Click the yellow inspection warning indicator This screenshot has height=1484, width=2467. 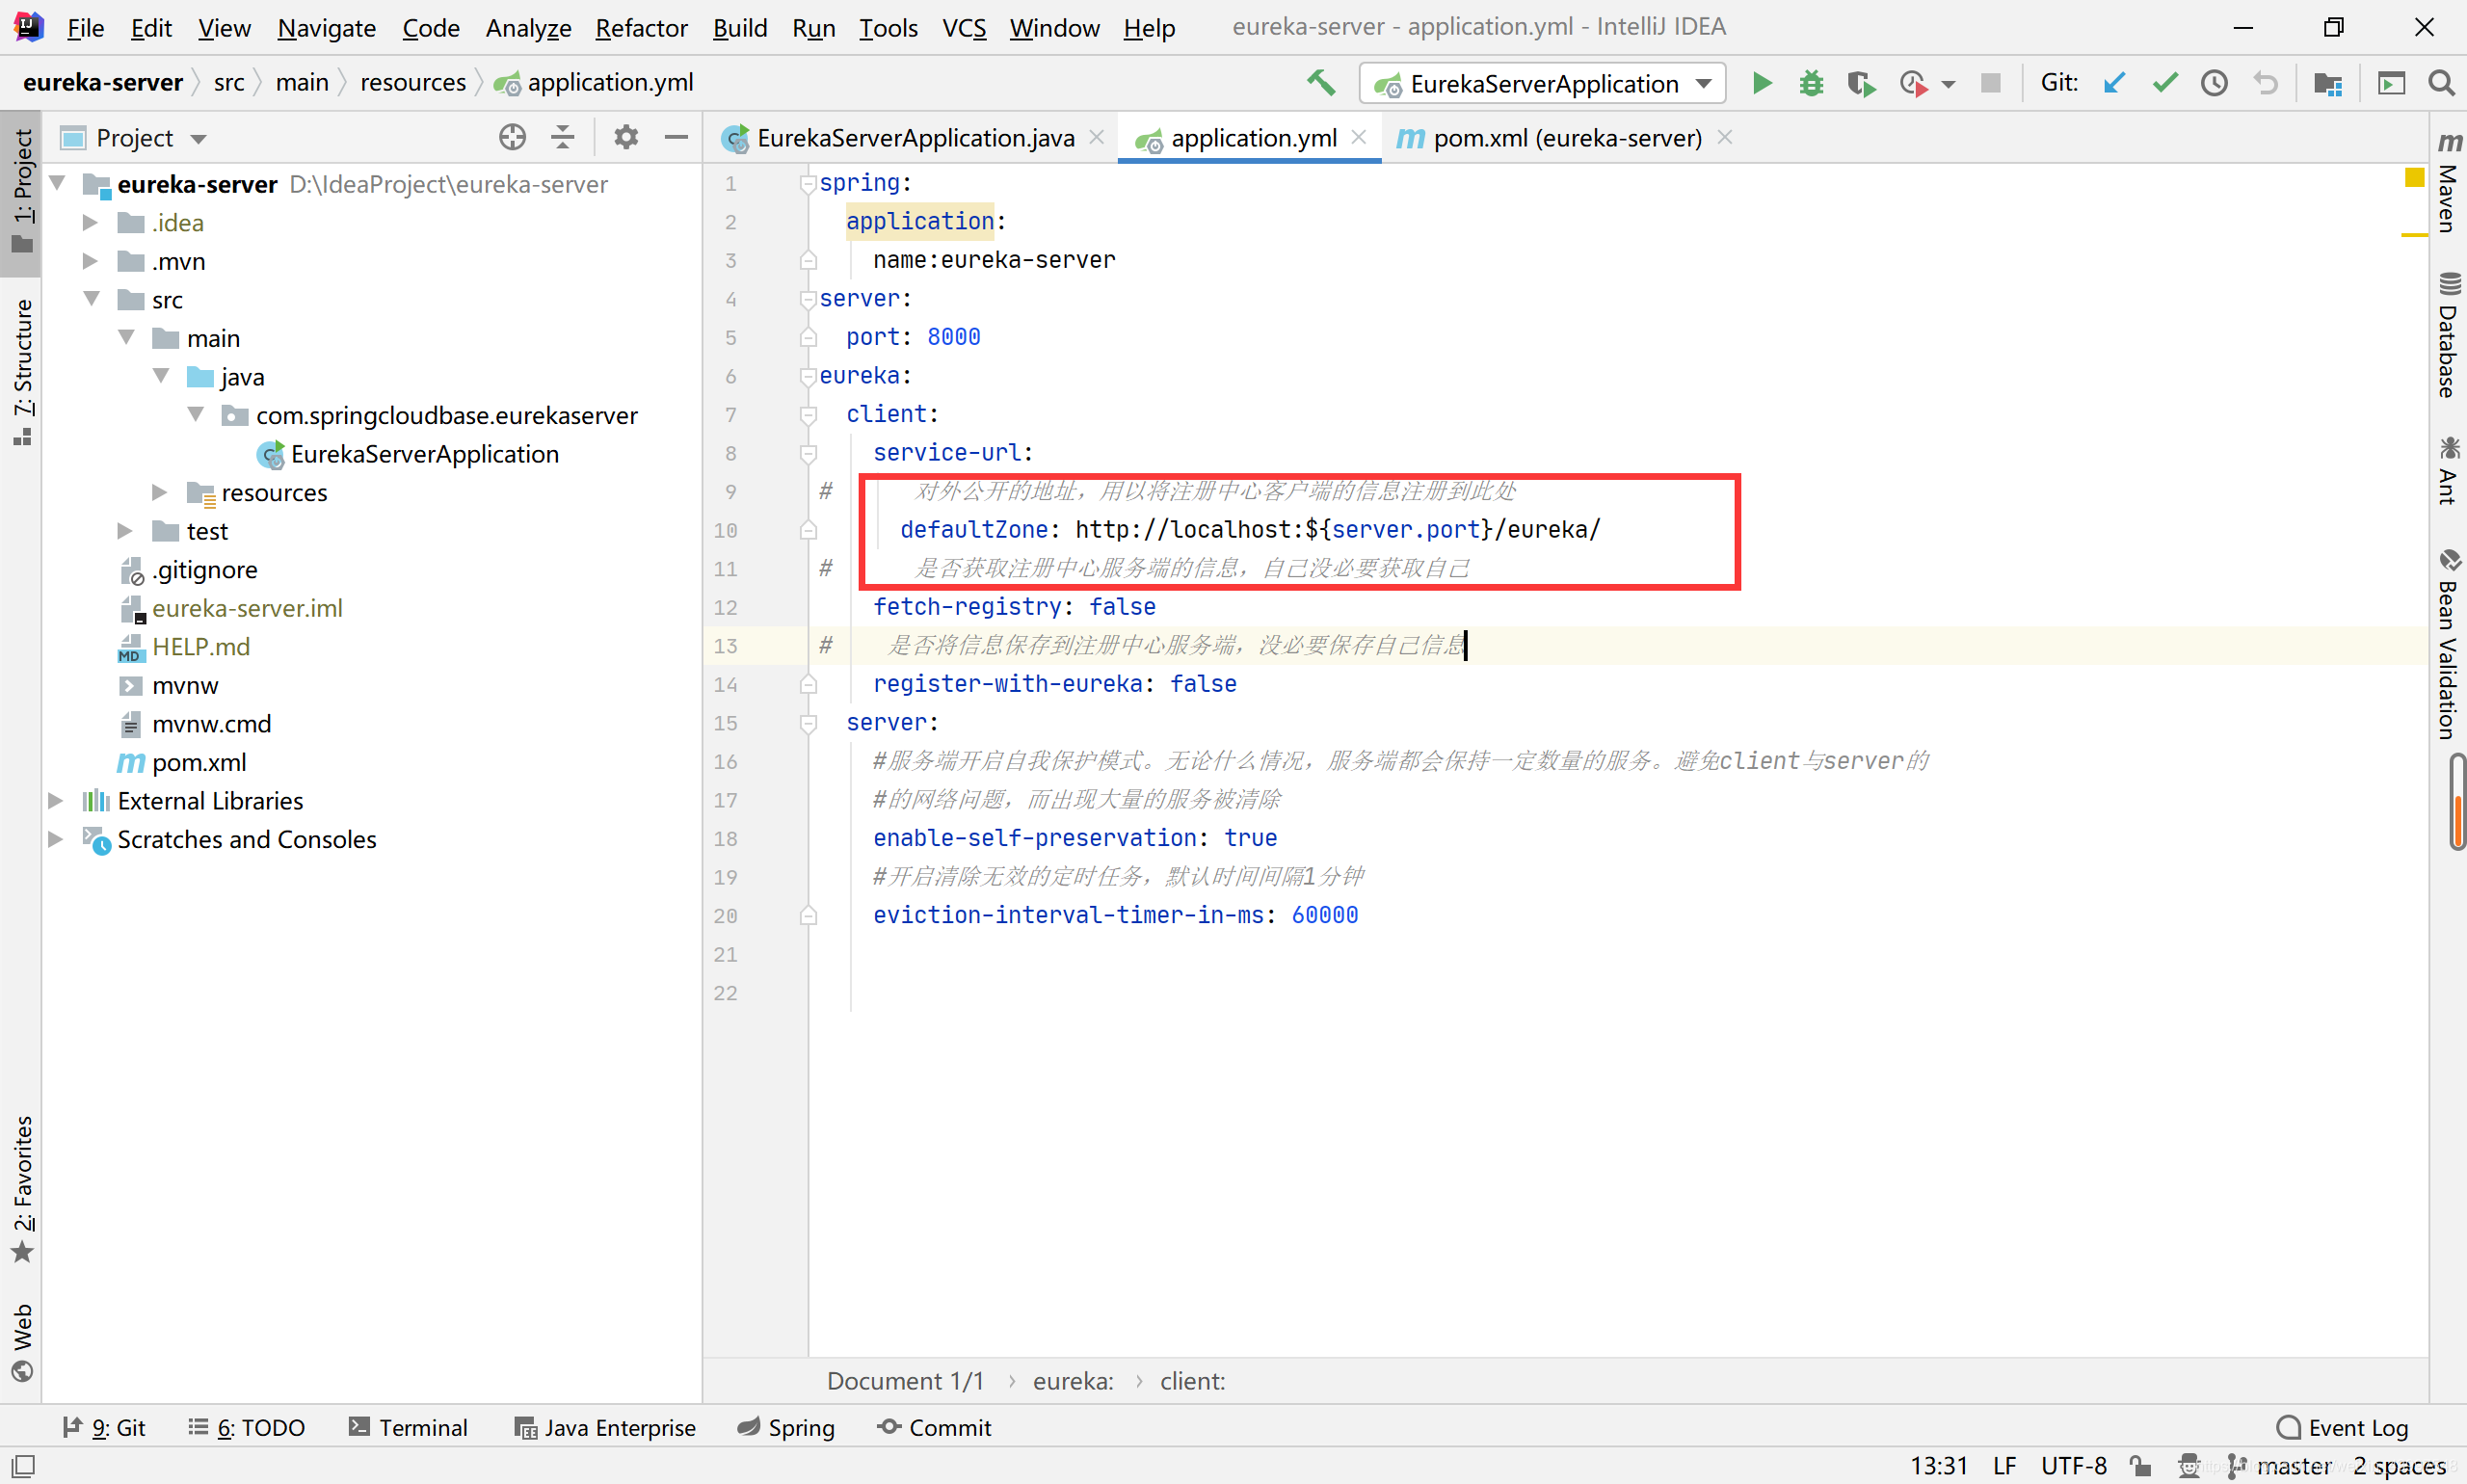click(2414, 178)
